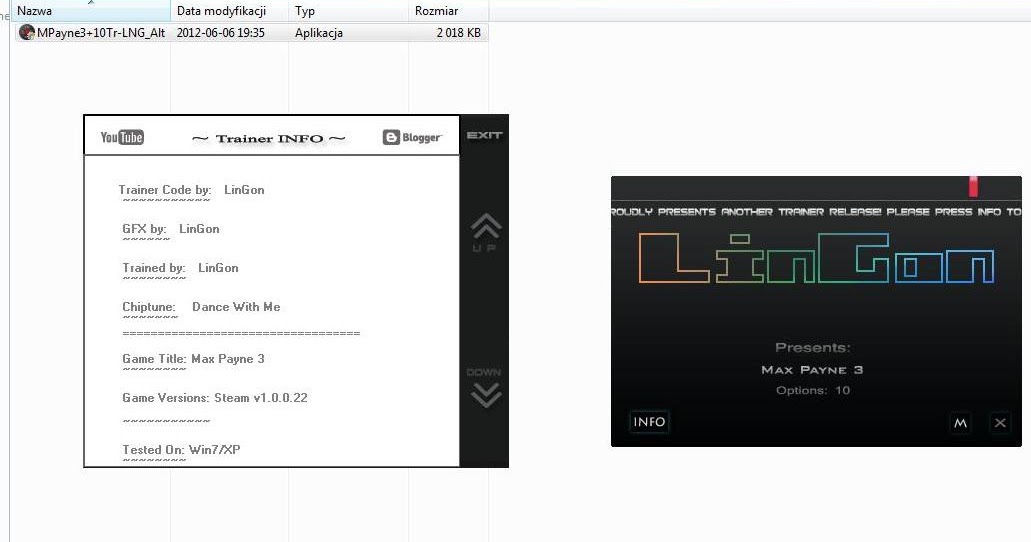This screenshot has width=1031, height=542.
Task: Click the UP double-chevron arrow
Action: pyautogui.click(x=486, y=226)
